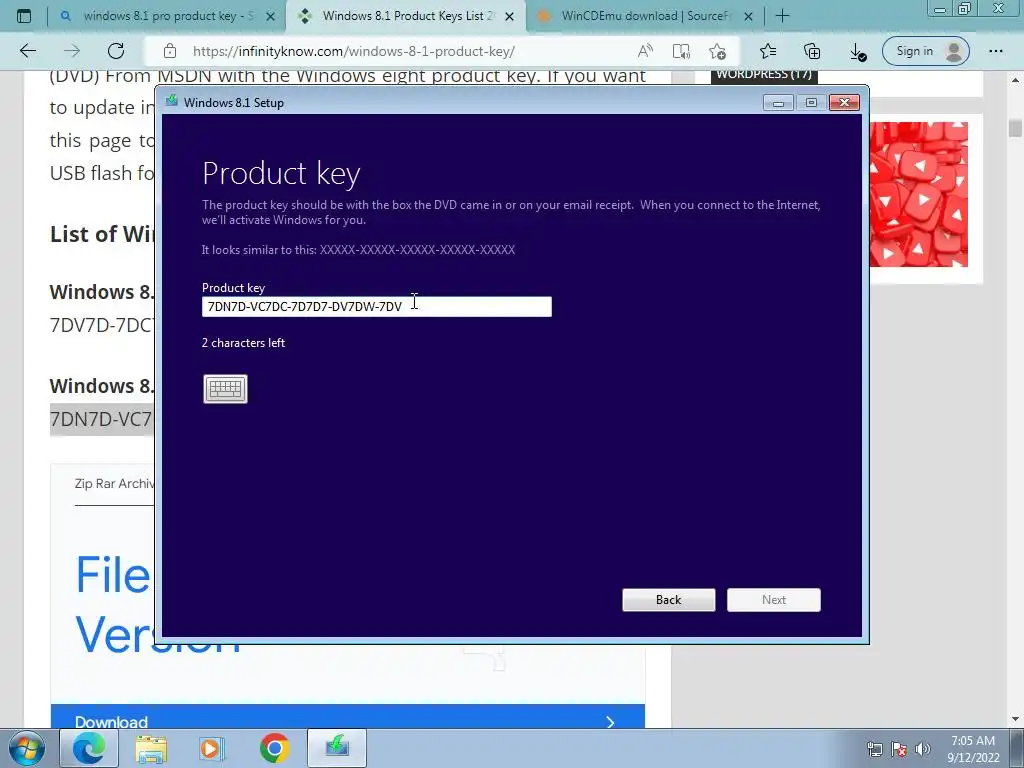This screenshot has height=768, width=1024.
Task: Open the WORDPRESS (17) category link
Action: [764, 76]
